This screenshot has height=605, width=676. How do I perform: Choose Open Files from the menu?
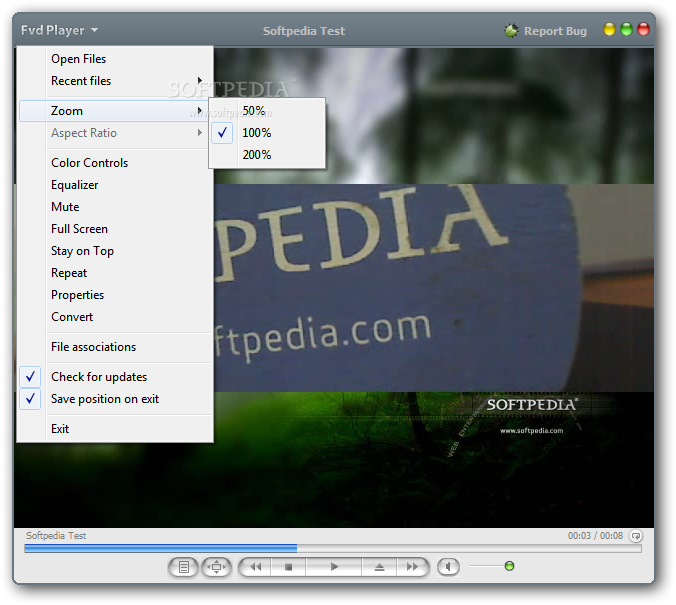[x=114, y=59]
